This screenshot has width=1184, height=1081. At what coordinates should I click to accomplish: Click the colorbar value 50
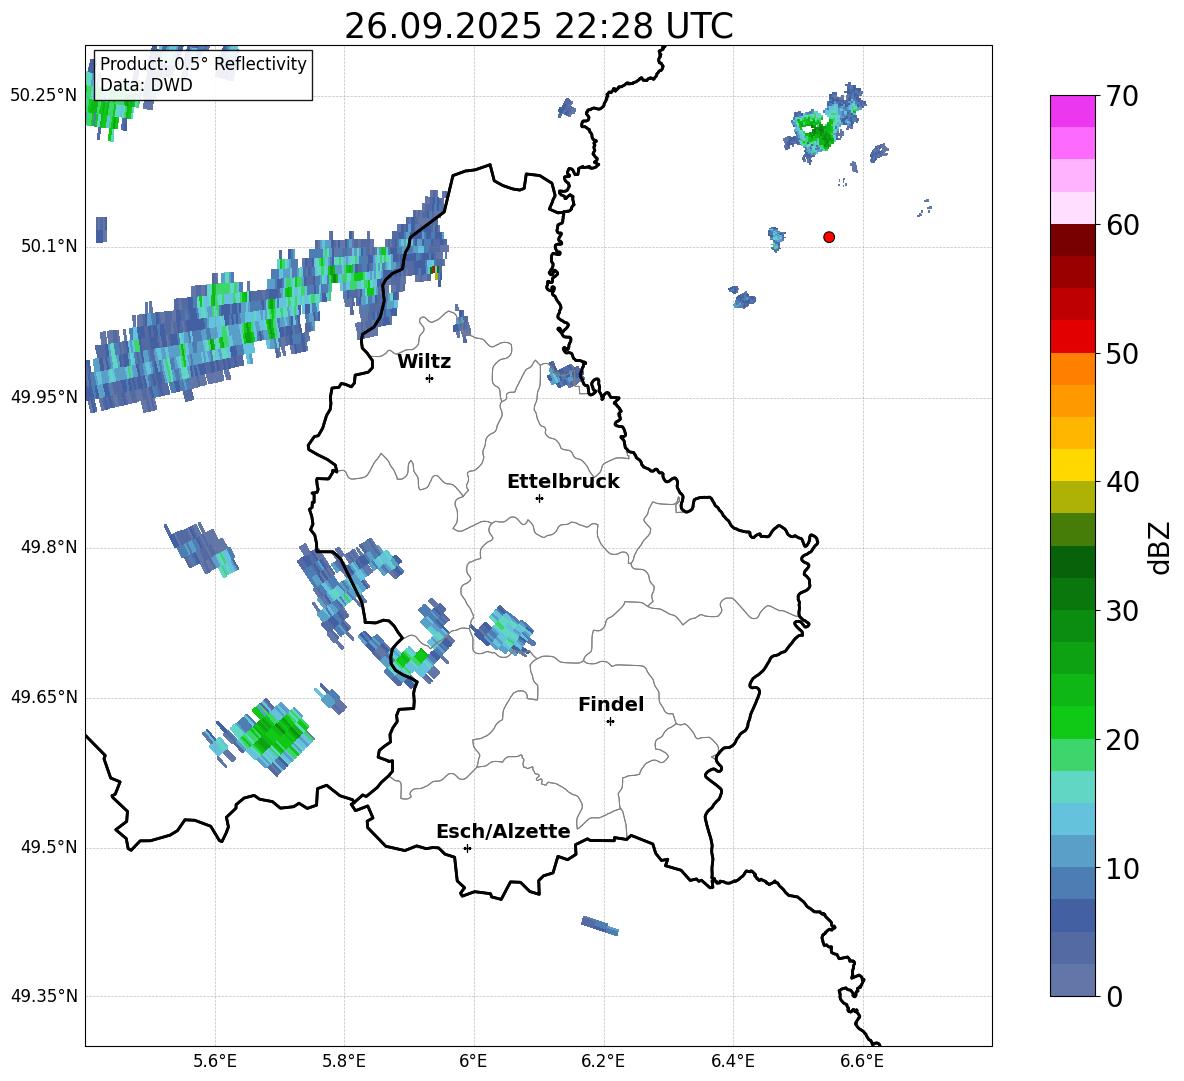[1123, 353]
